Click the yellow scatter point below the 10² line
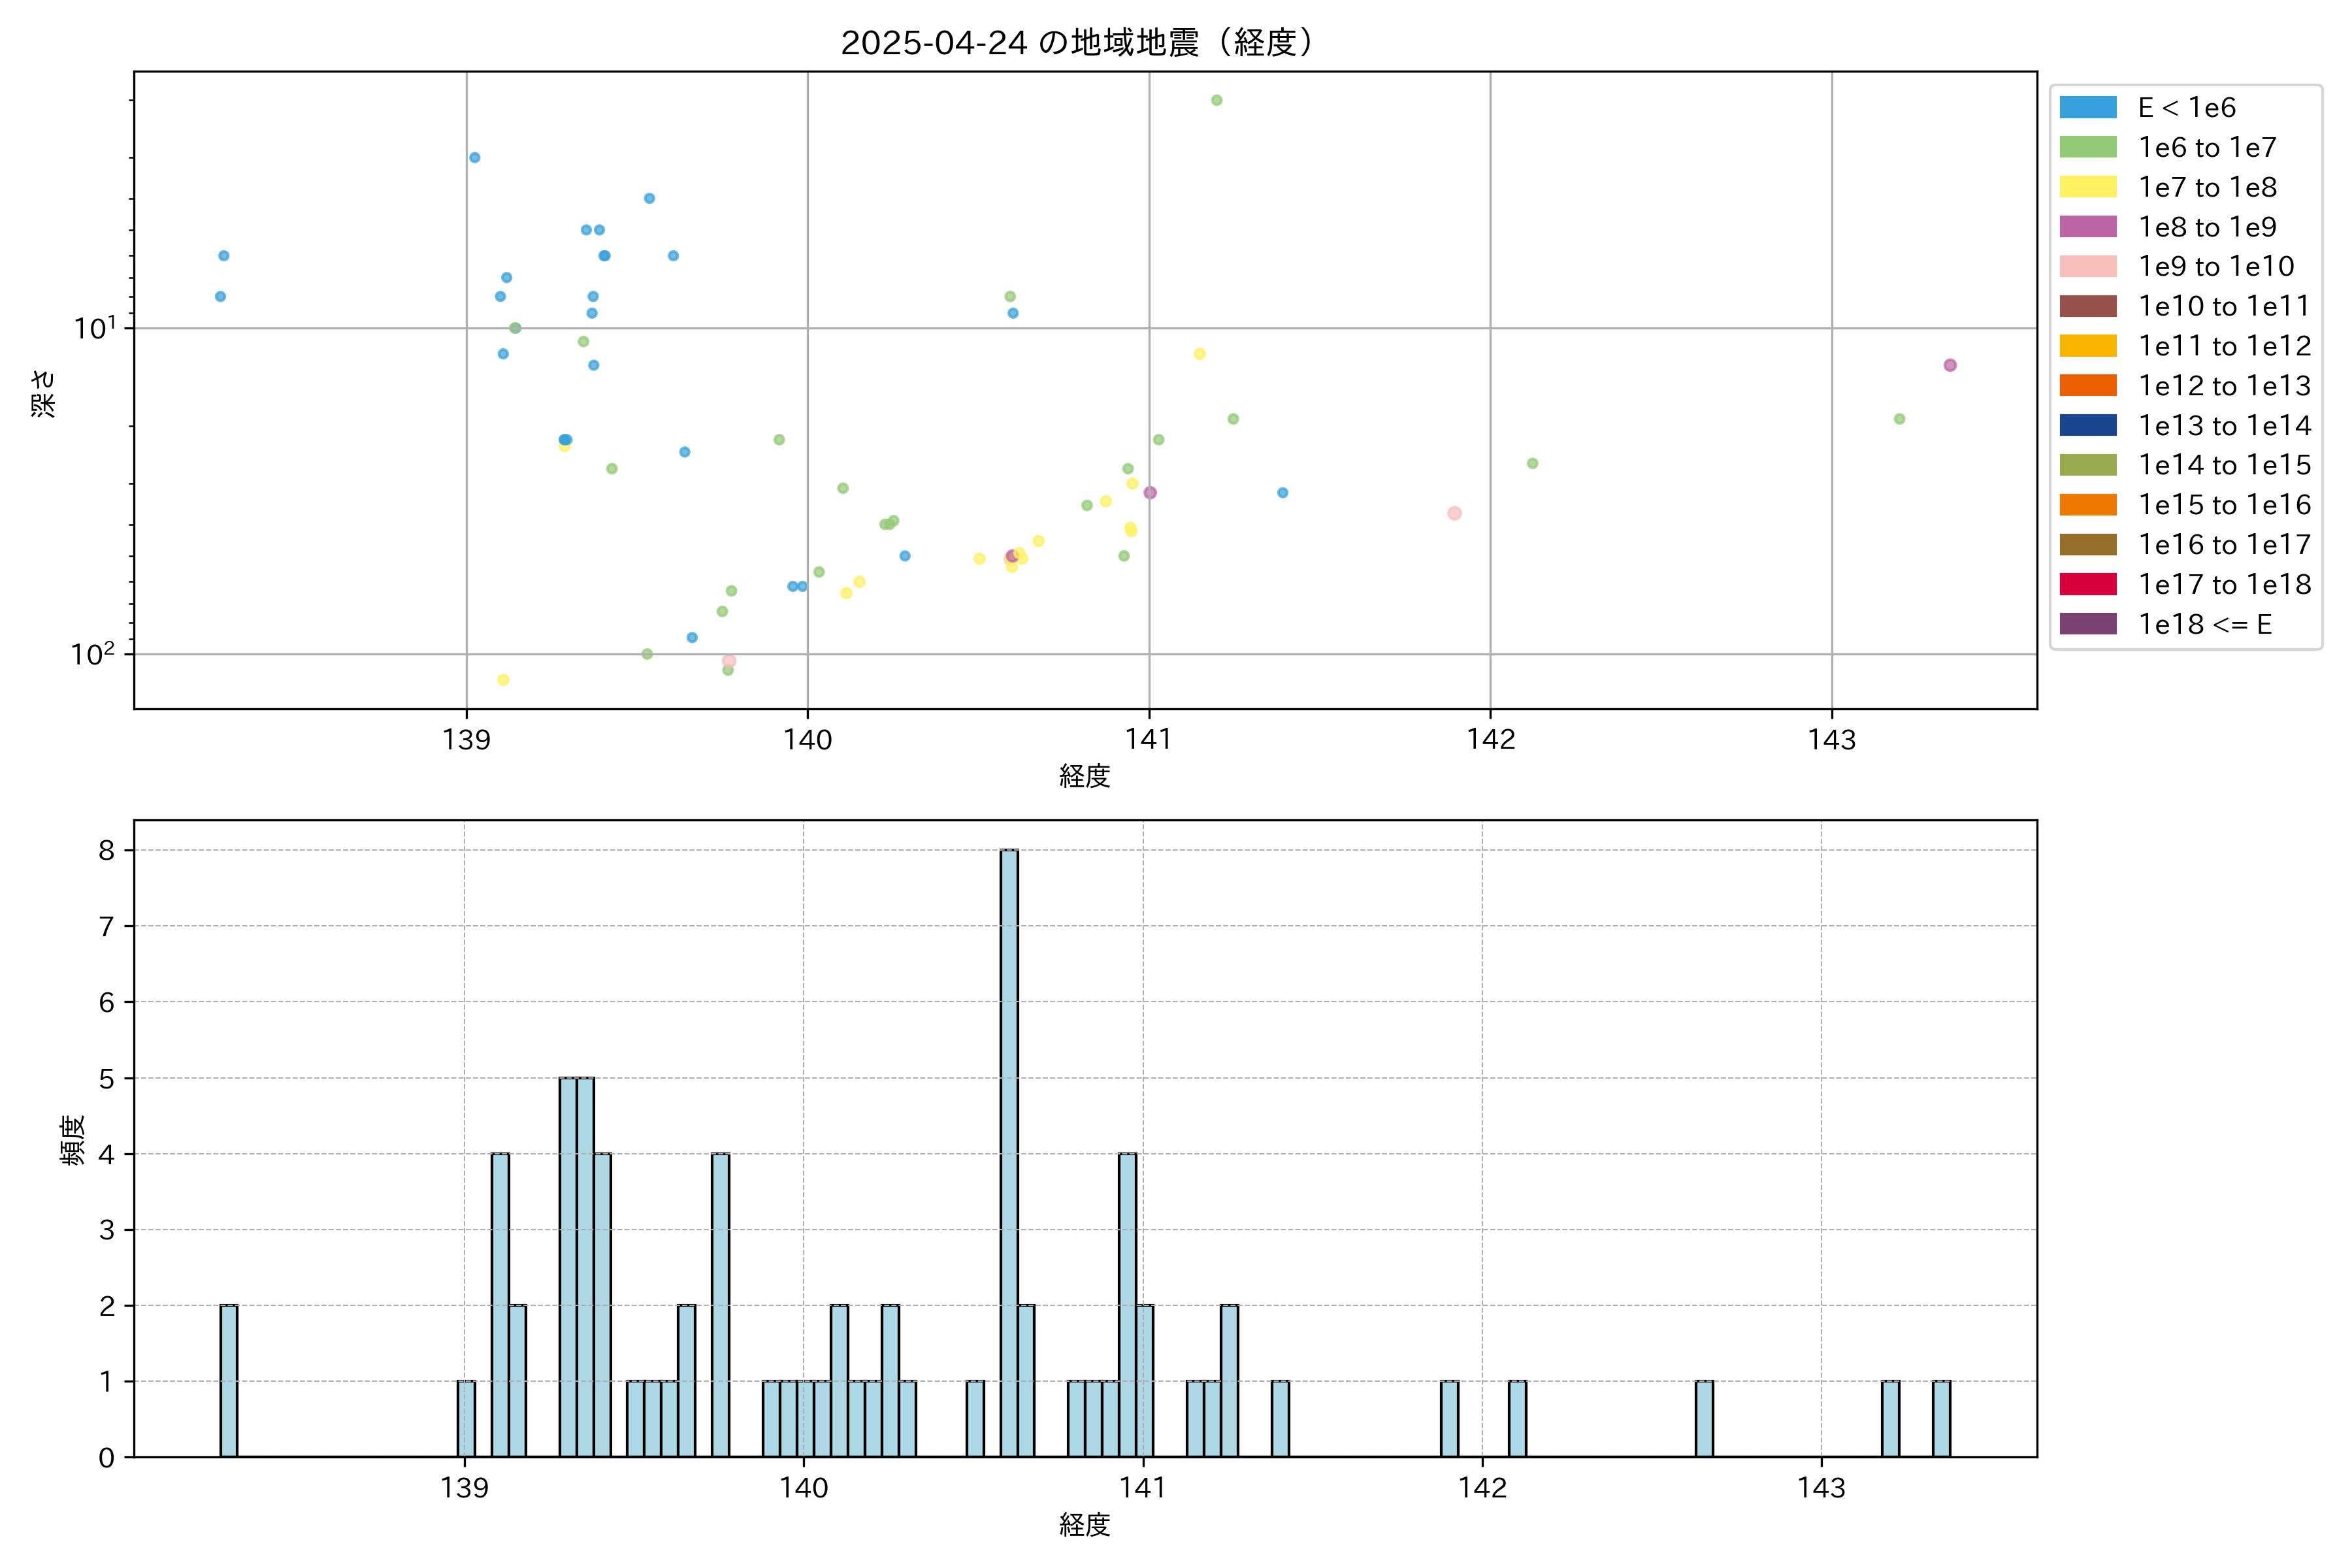Image resolution: width=2352 pixels, height=1568 pixels. tap(503, 680)
